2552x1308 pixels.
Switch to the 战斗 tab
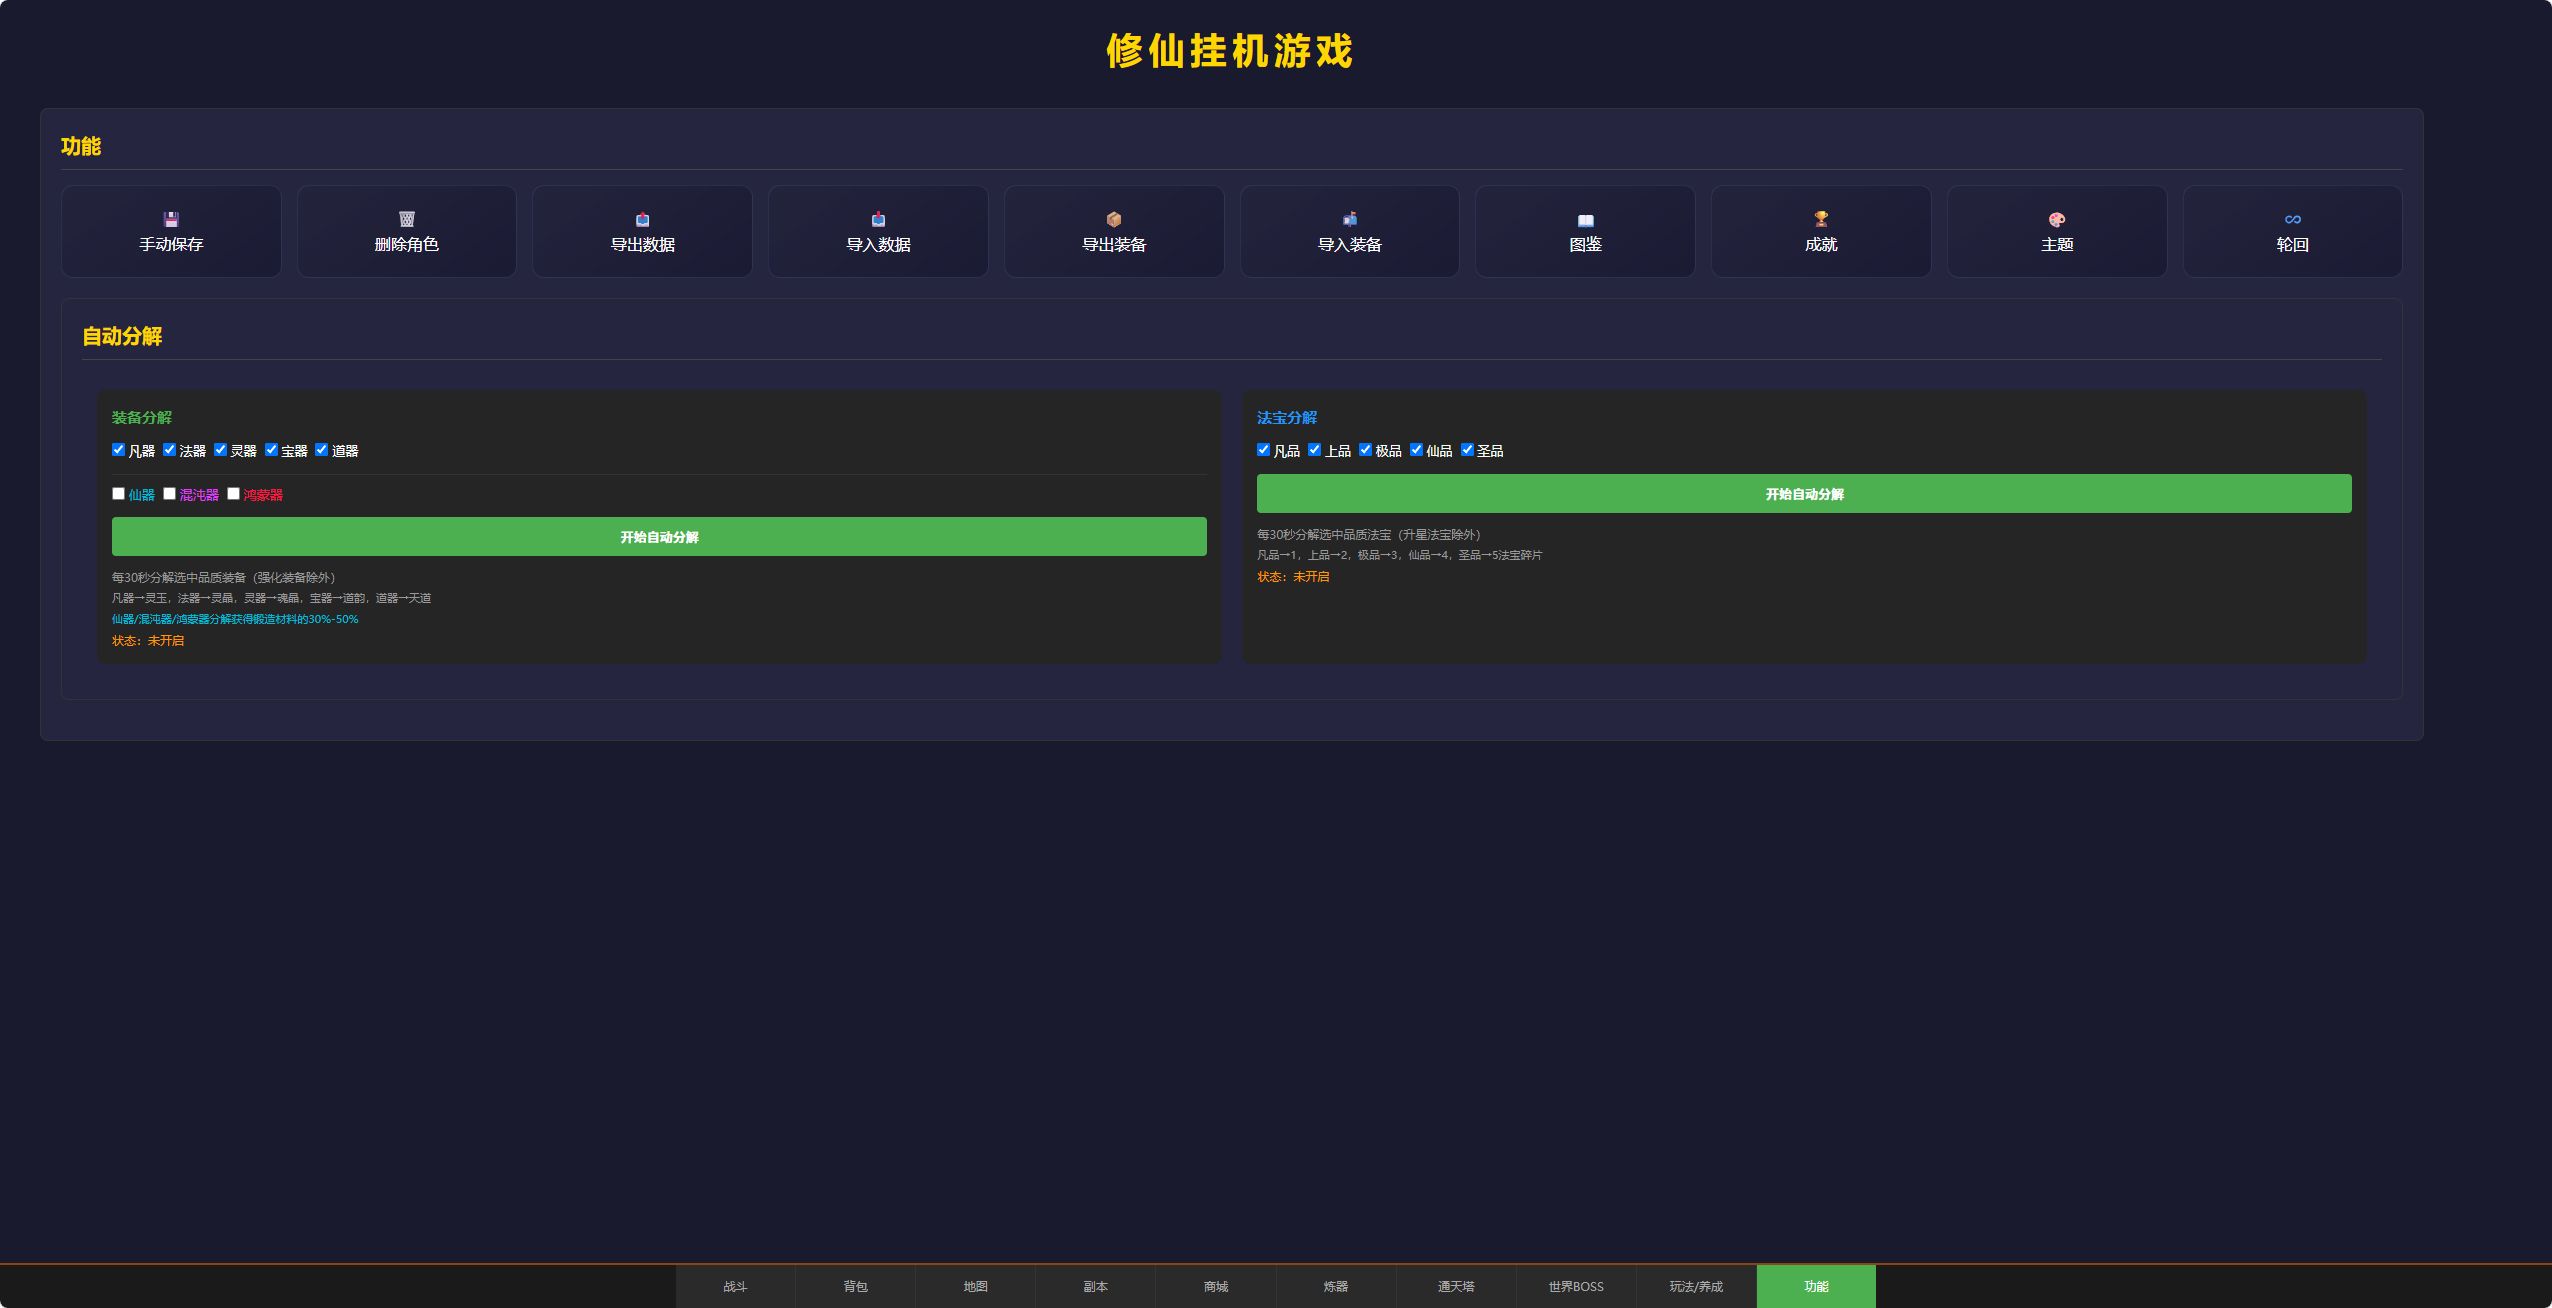tap(735, 1286)
